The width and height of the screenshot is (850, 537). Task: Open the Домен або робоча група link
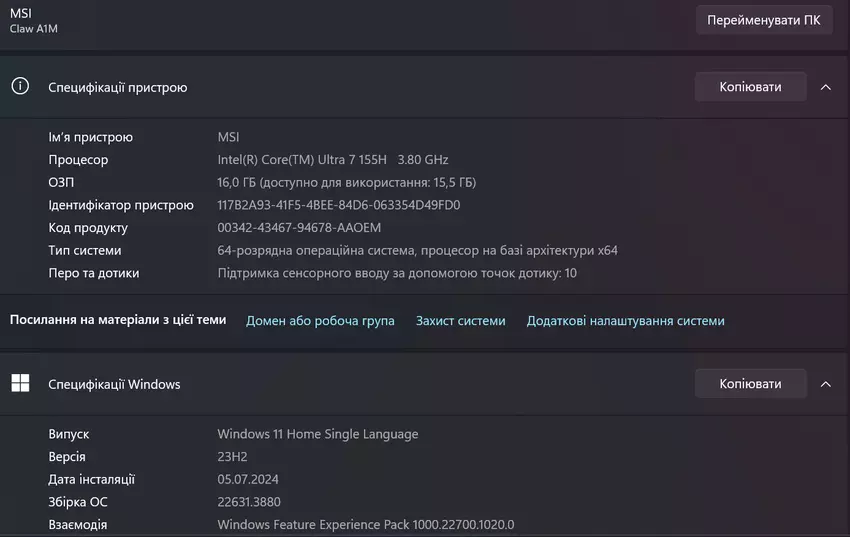coord(320,321)
